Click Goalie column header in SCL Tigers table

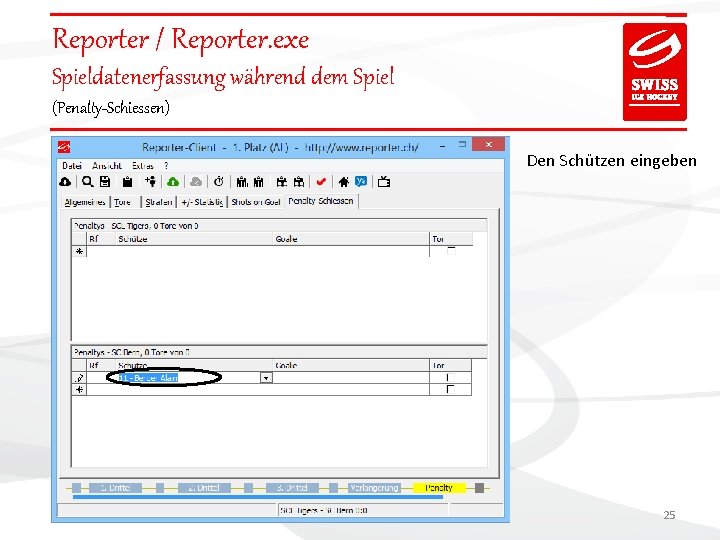351,239
